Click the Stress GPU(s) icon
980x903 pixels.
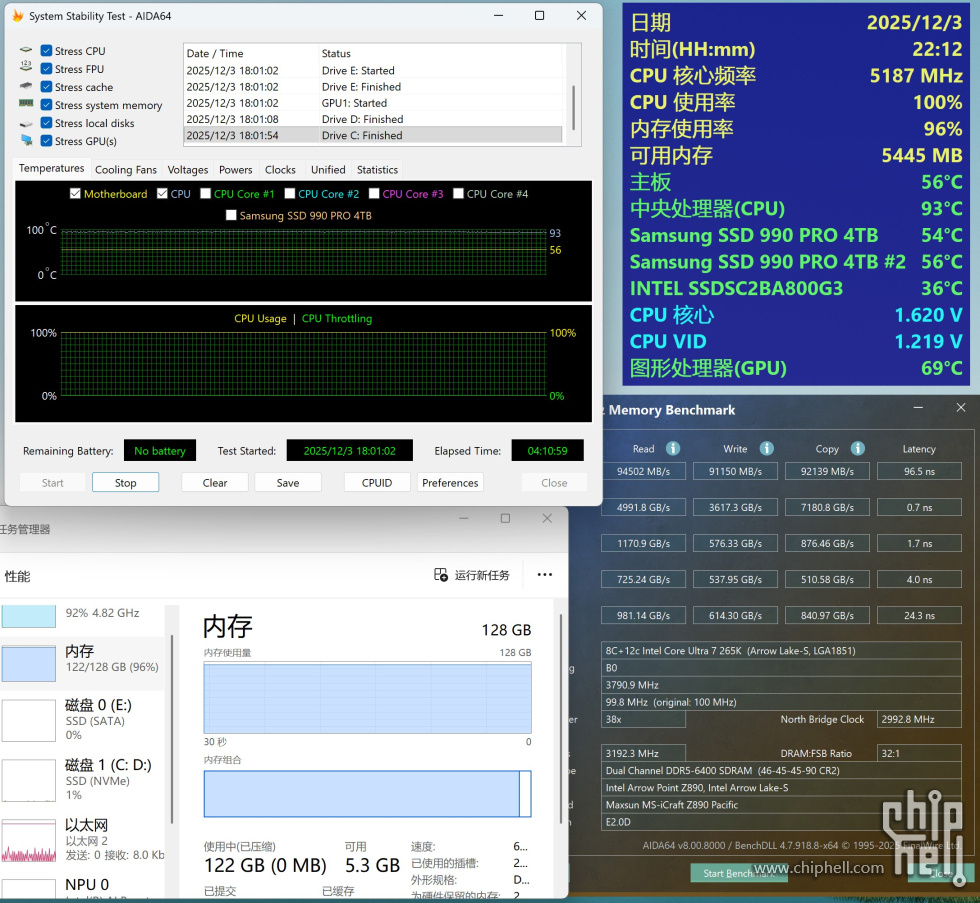pyautogui.click(x=26, y=141)
